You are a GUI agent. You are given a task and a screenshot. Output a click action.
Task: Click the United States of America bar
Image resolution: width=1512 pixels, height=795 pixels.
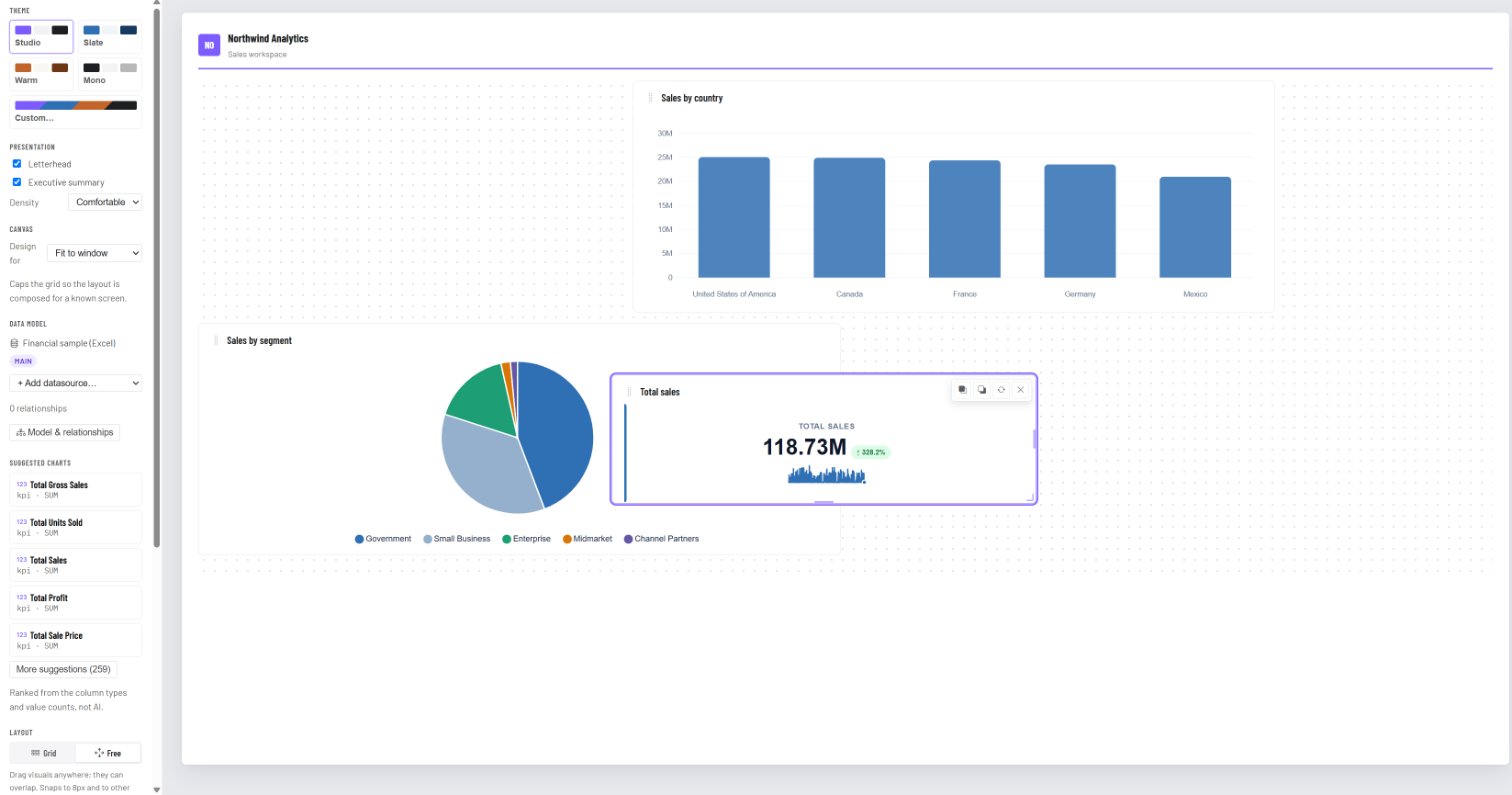click(x=734, y=217)
